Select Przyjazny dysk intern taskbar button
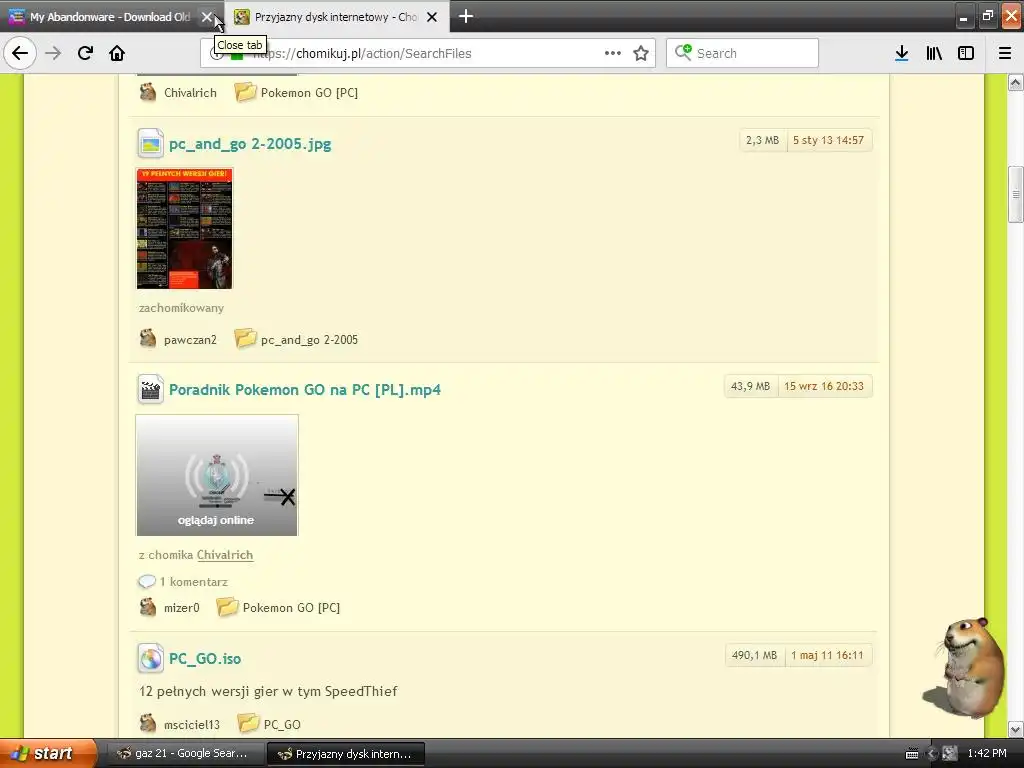 click(346, 754)
